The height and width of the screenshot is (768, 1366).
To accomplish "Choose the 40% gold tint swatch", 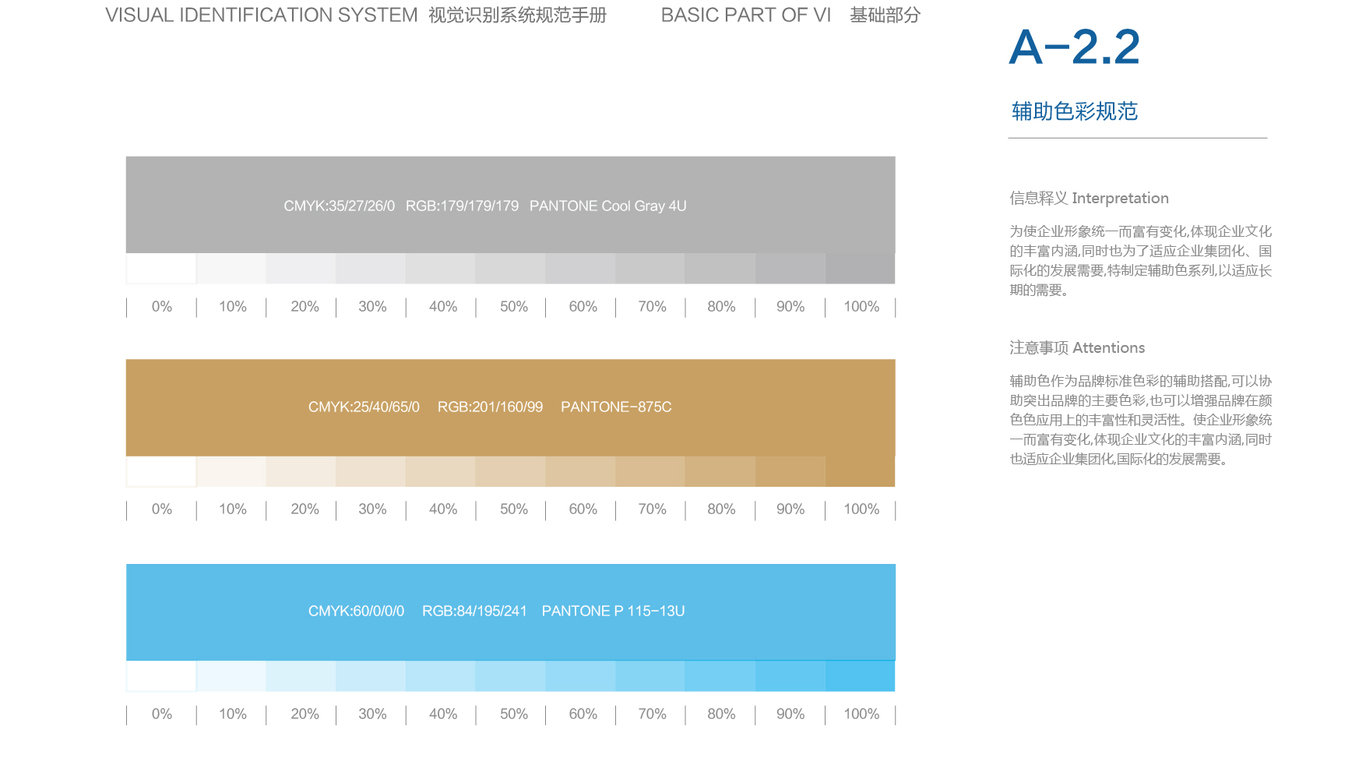I will (x=441, y=471).
